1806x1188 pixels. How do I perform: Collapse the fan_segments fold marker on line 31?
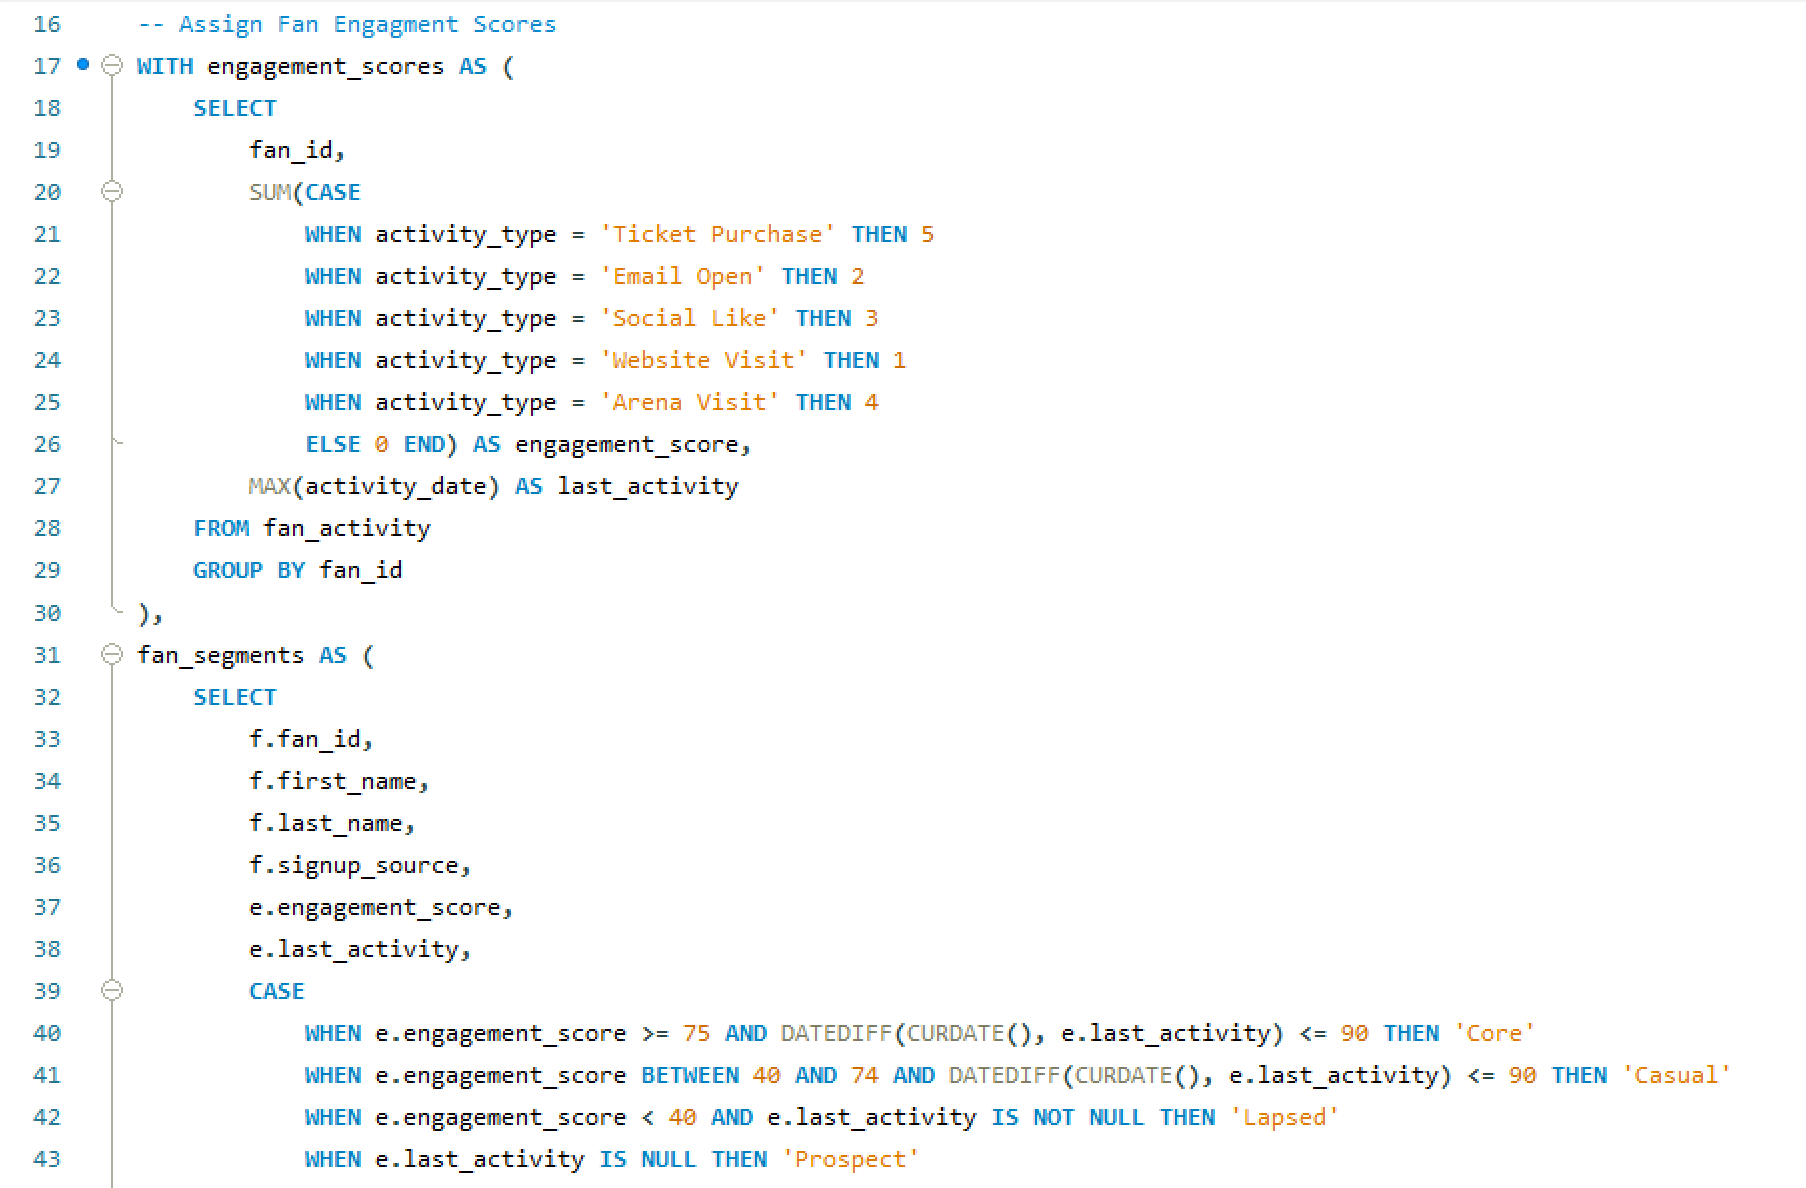pyautogui.click(x=112, y=655)
